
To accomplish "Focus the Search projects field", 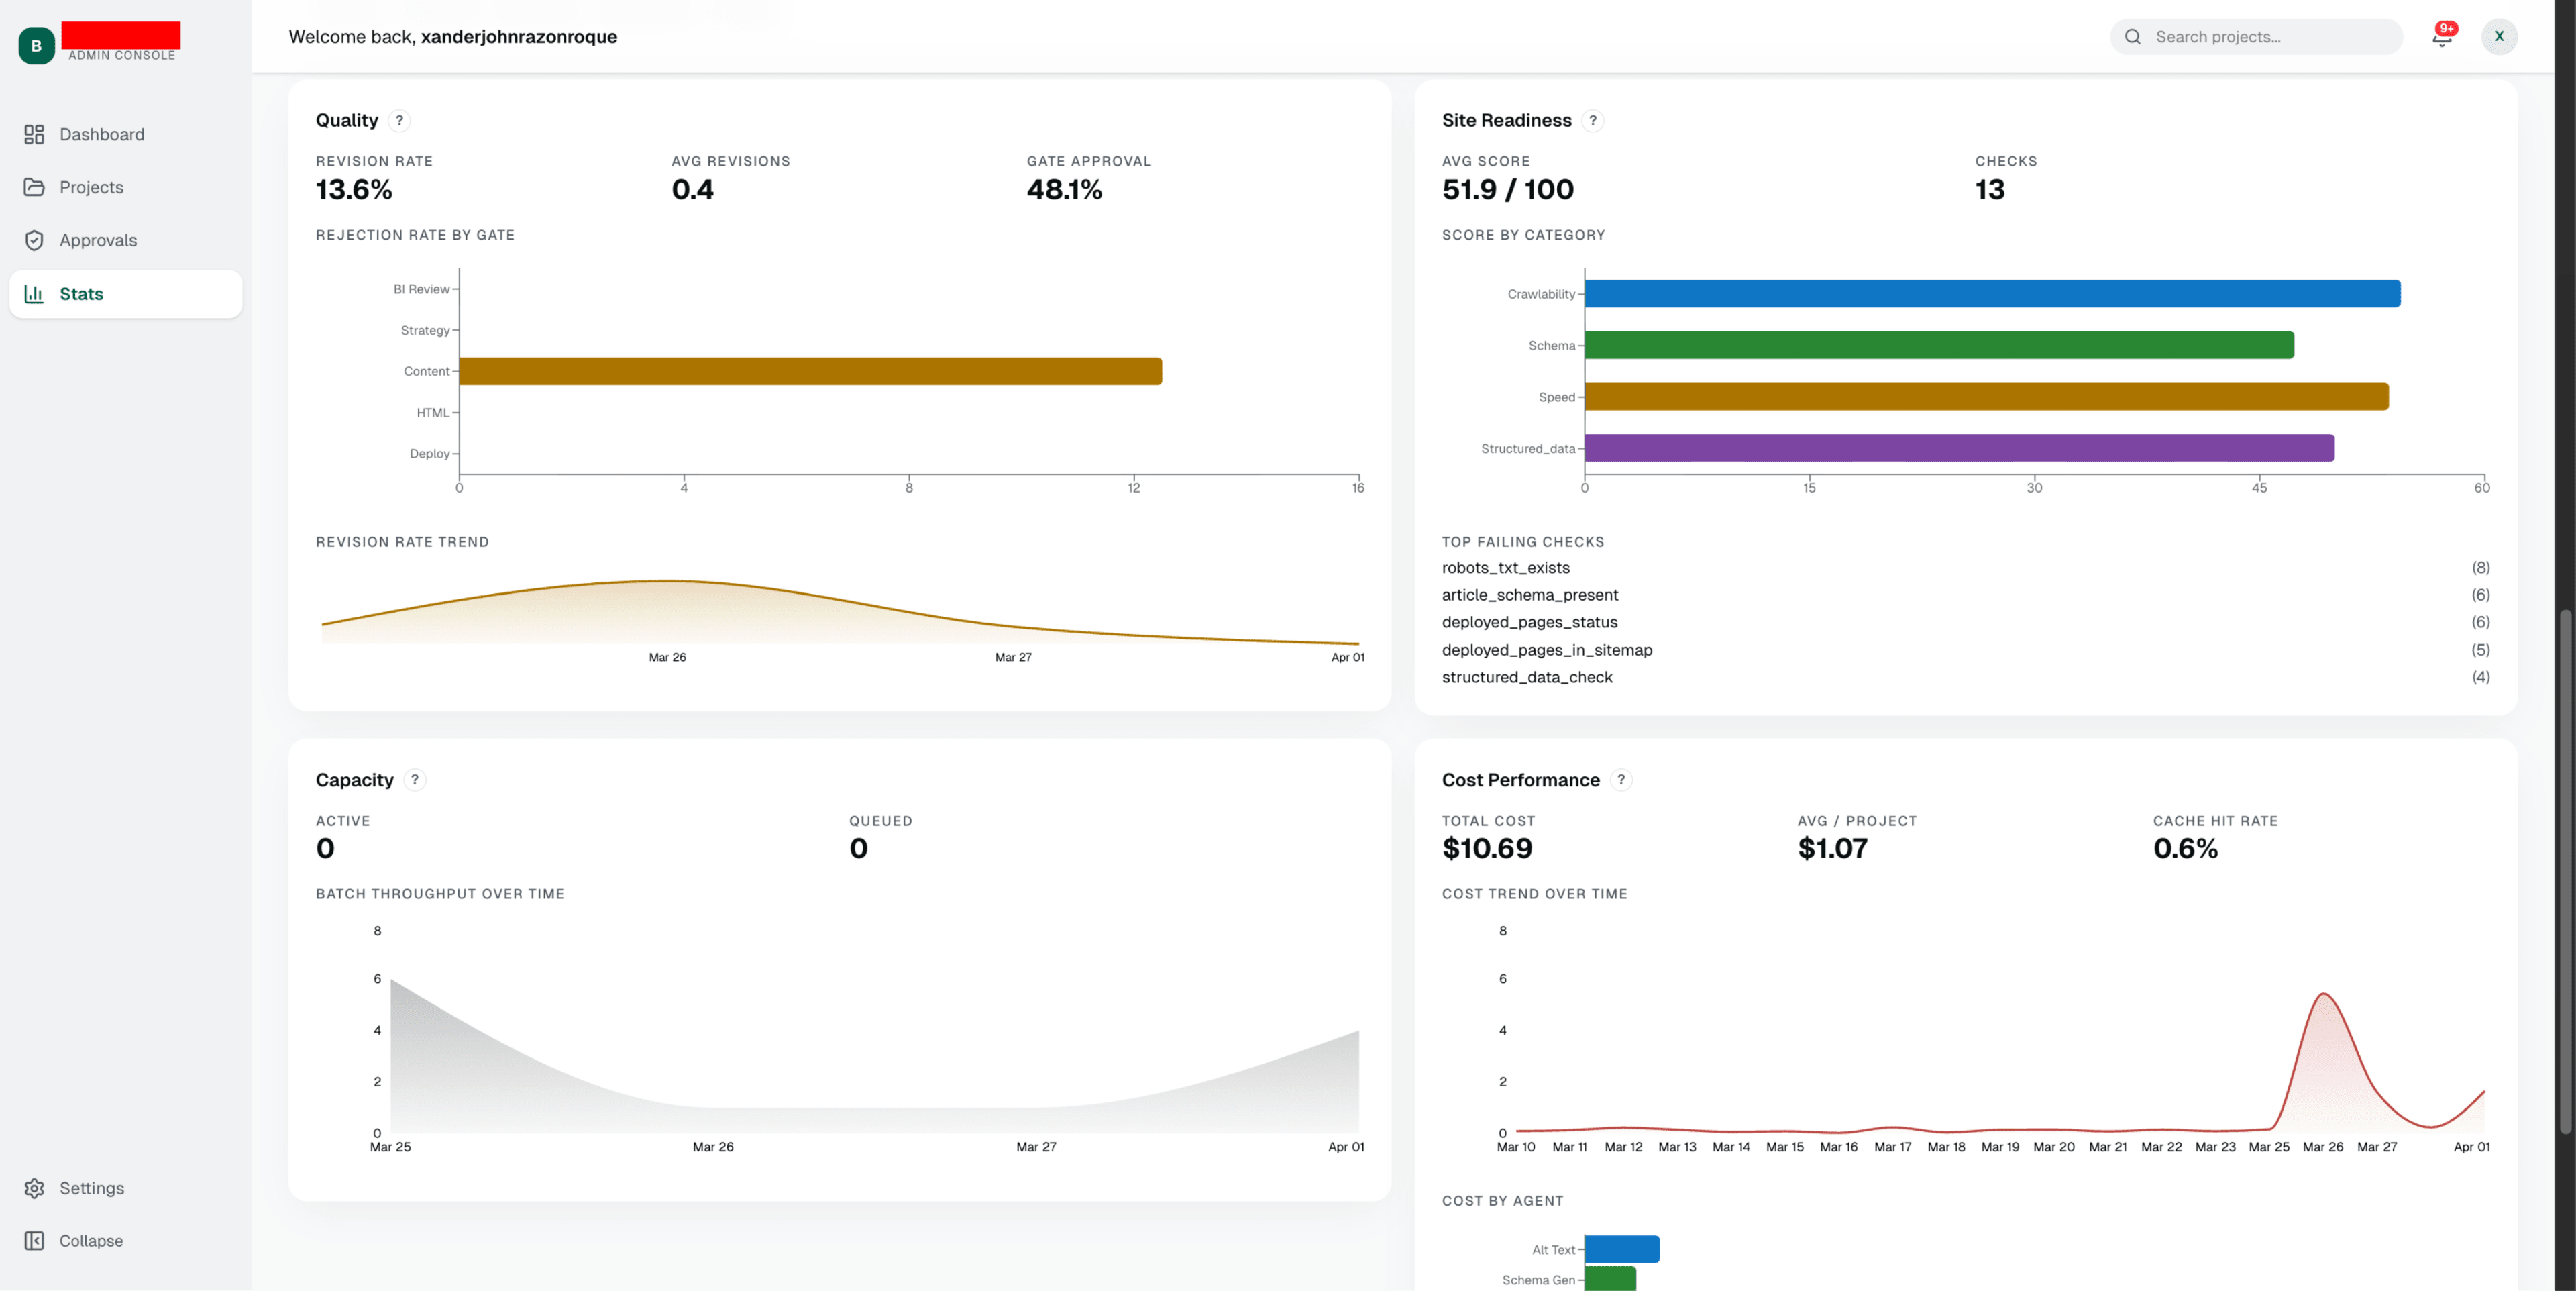I will coord(2256,37).
